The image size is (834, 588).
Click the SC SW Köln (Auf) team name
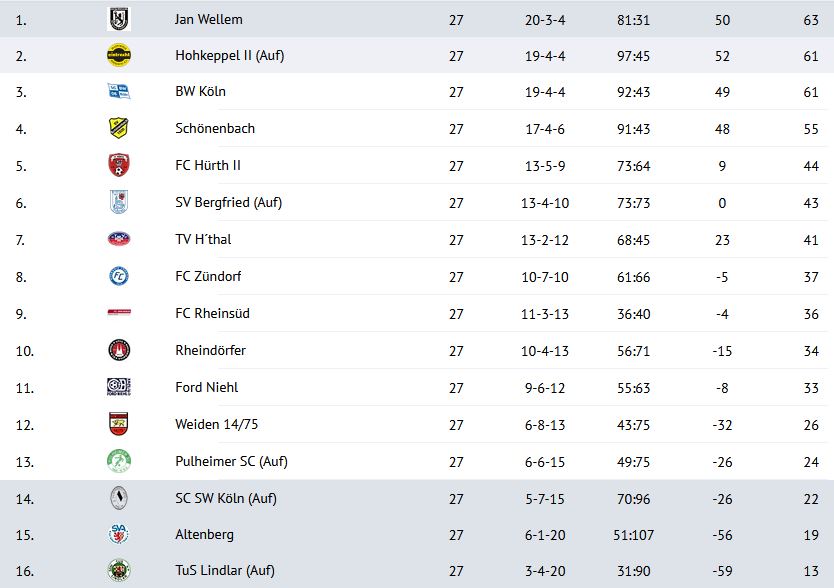[x=226, y=499]
